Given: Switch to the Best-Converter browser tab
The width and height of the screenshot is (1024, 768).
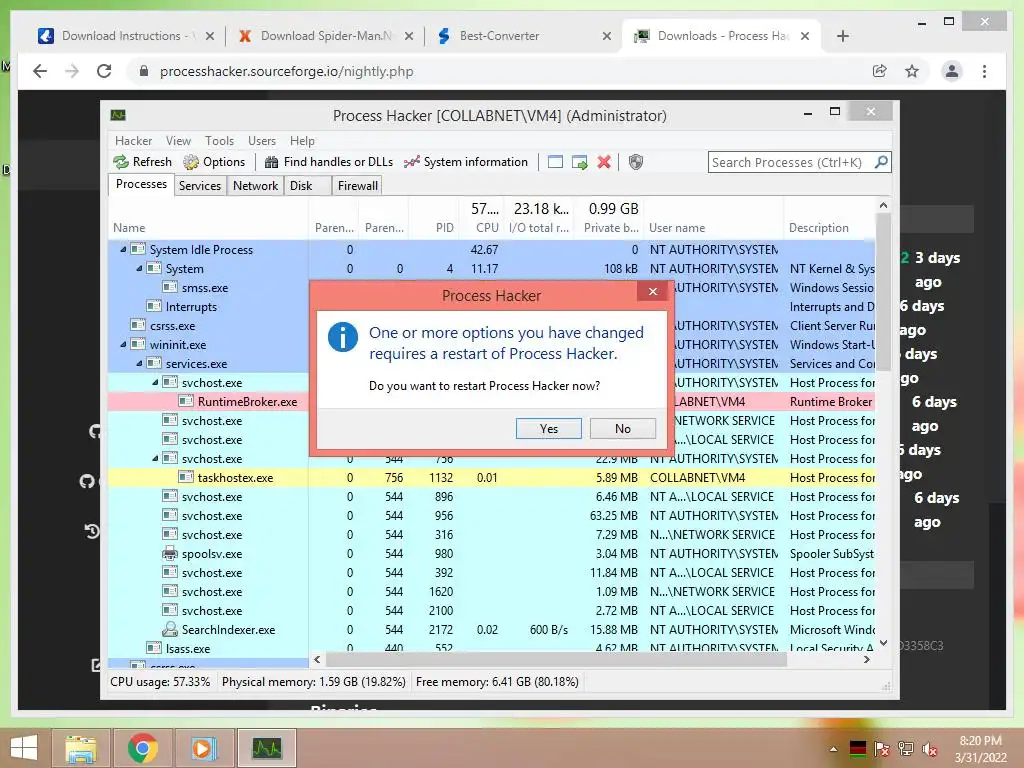Looking at the screenshot, I should click(522, 36).
